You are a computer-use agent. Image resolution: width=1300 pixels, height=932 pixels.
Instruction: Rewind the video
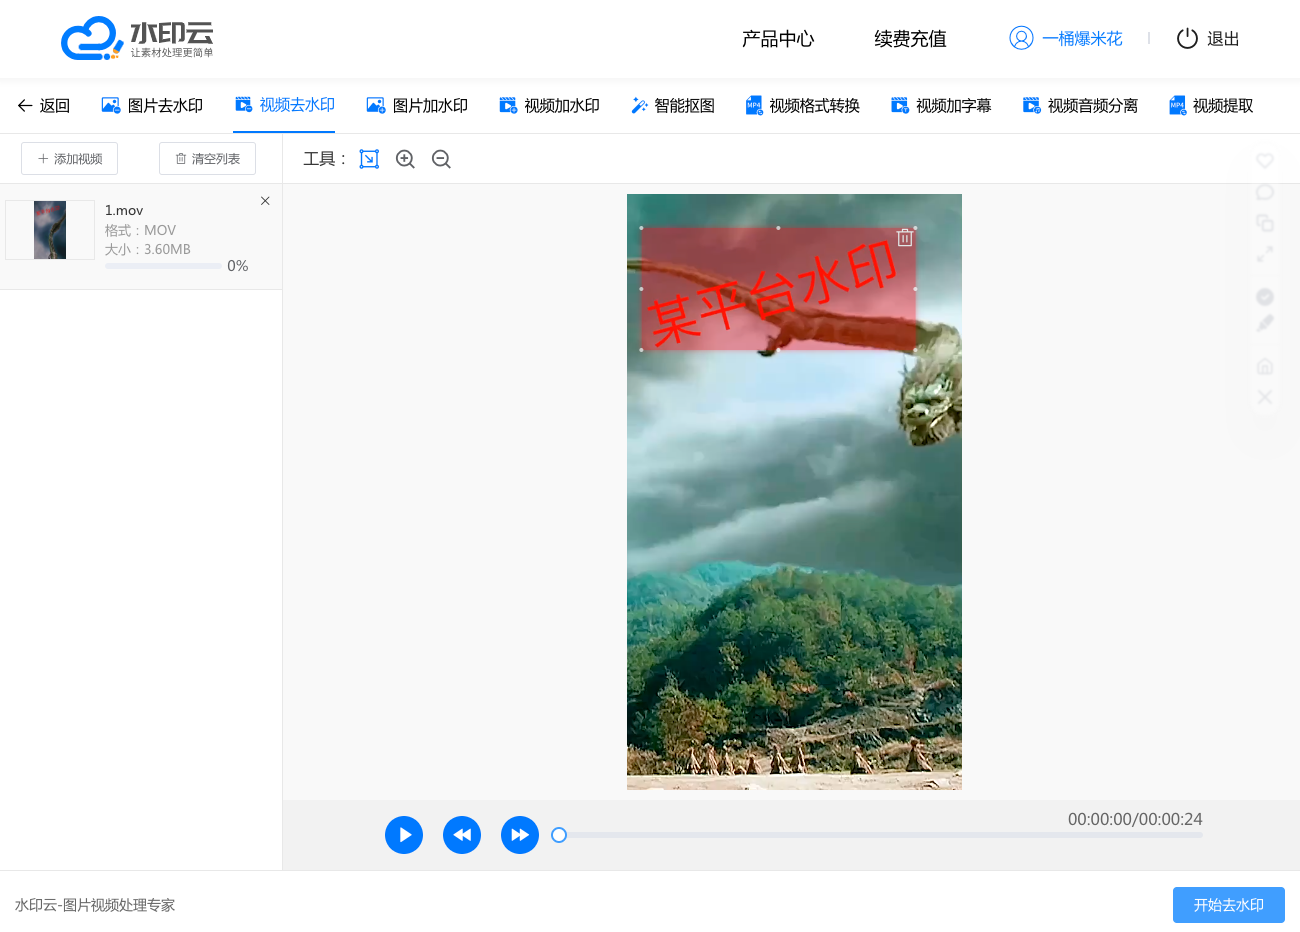tap(462, 835)
